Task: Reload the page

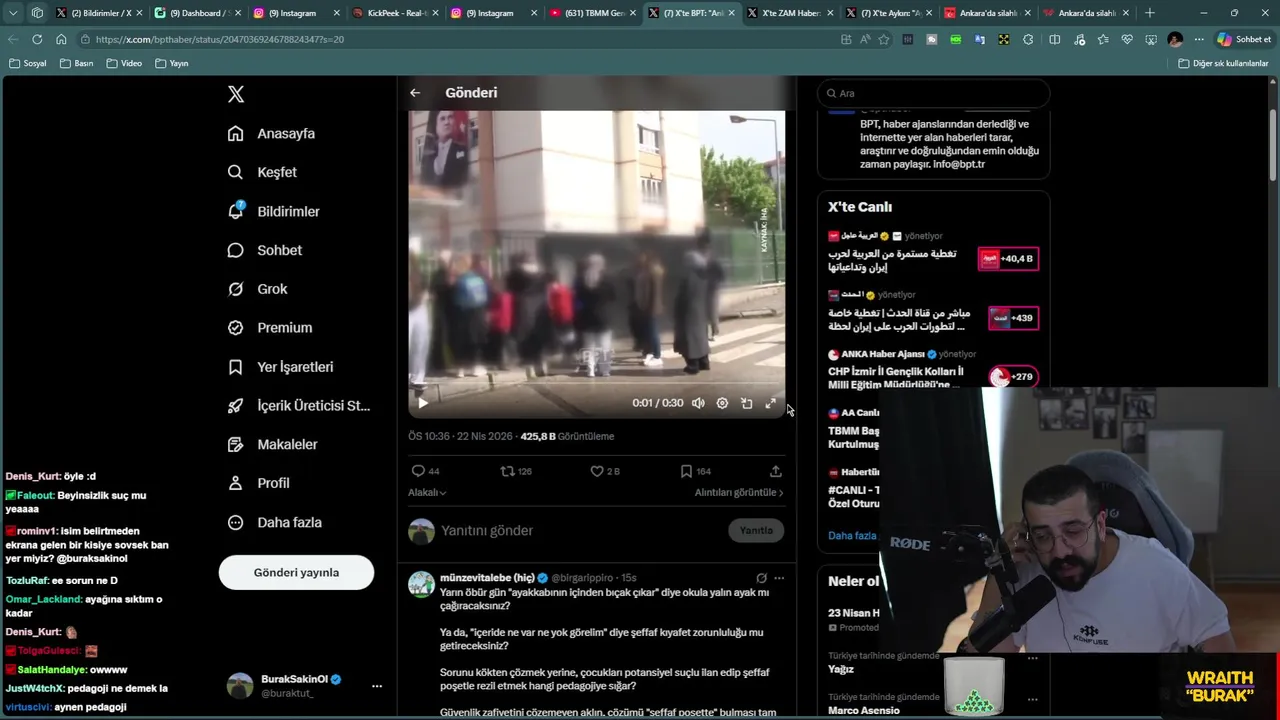Action: tap(37, 39)
